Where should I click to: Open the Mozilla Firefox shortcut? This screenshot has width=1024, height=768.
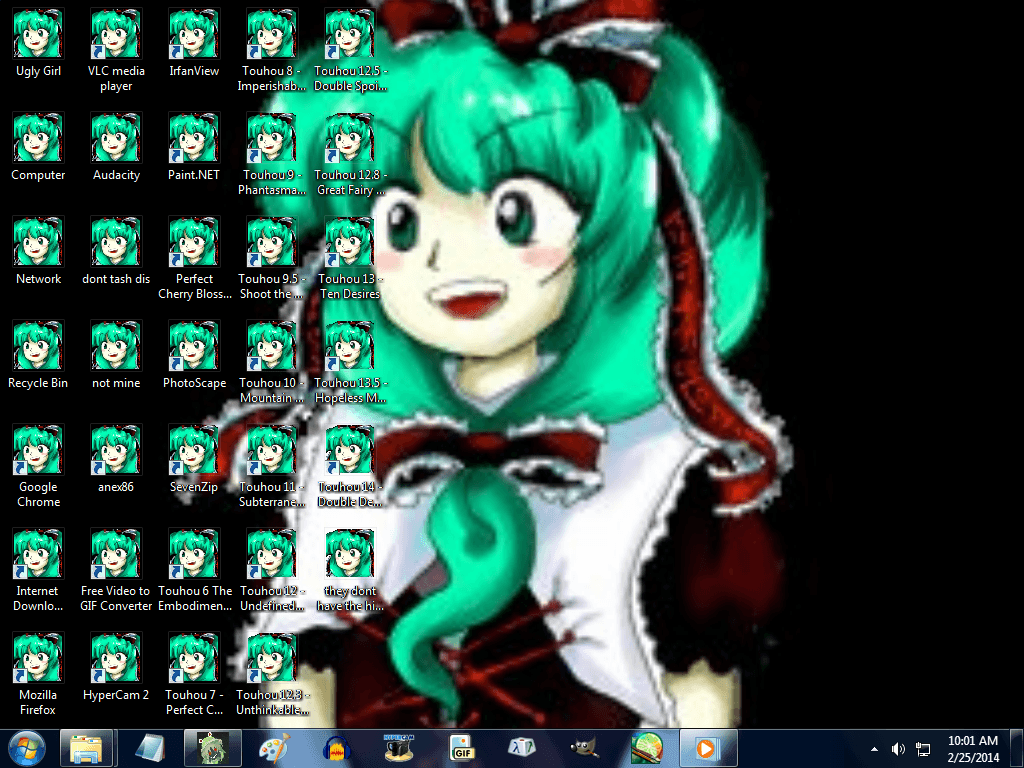37,659
